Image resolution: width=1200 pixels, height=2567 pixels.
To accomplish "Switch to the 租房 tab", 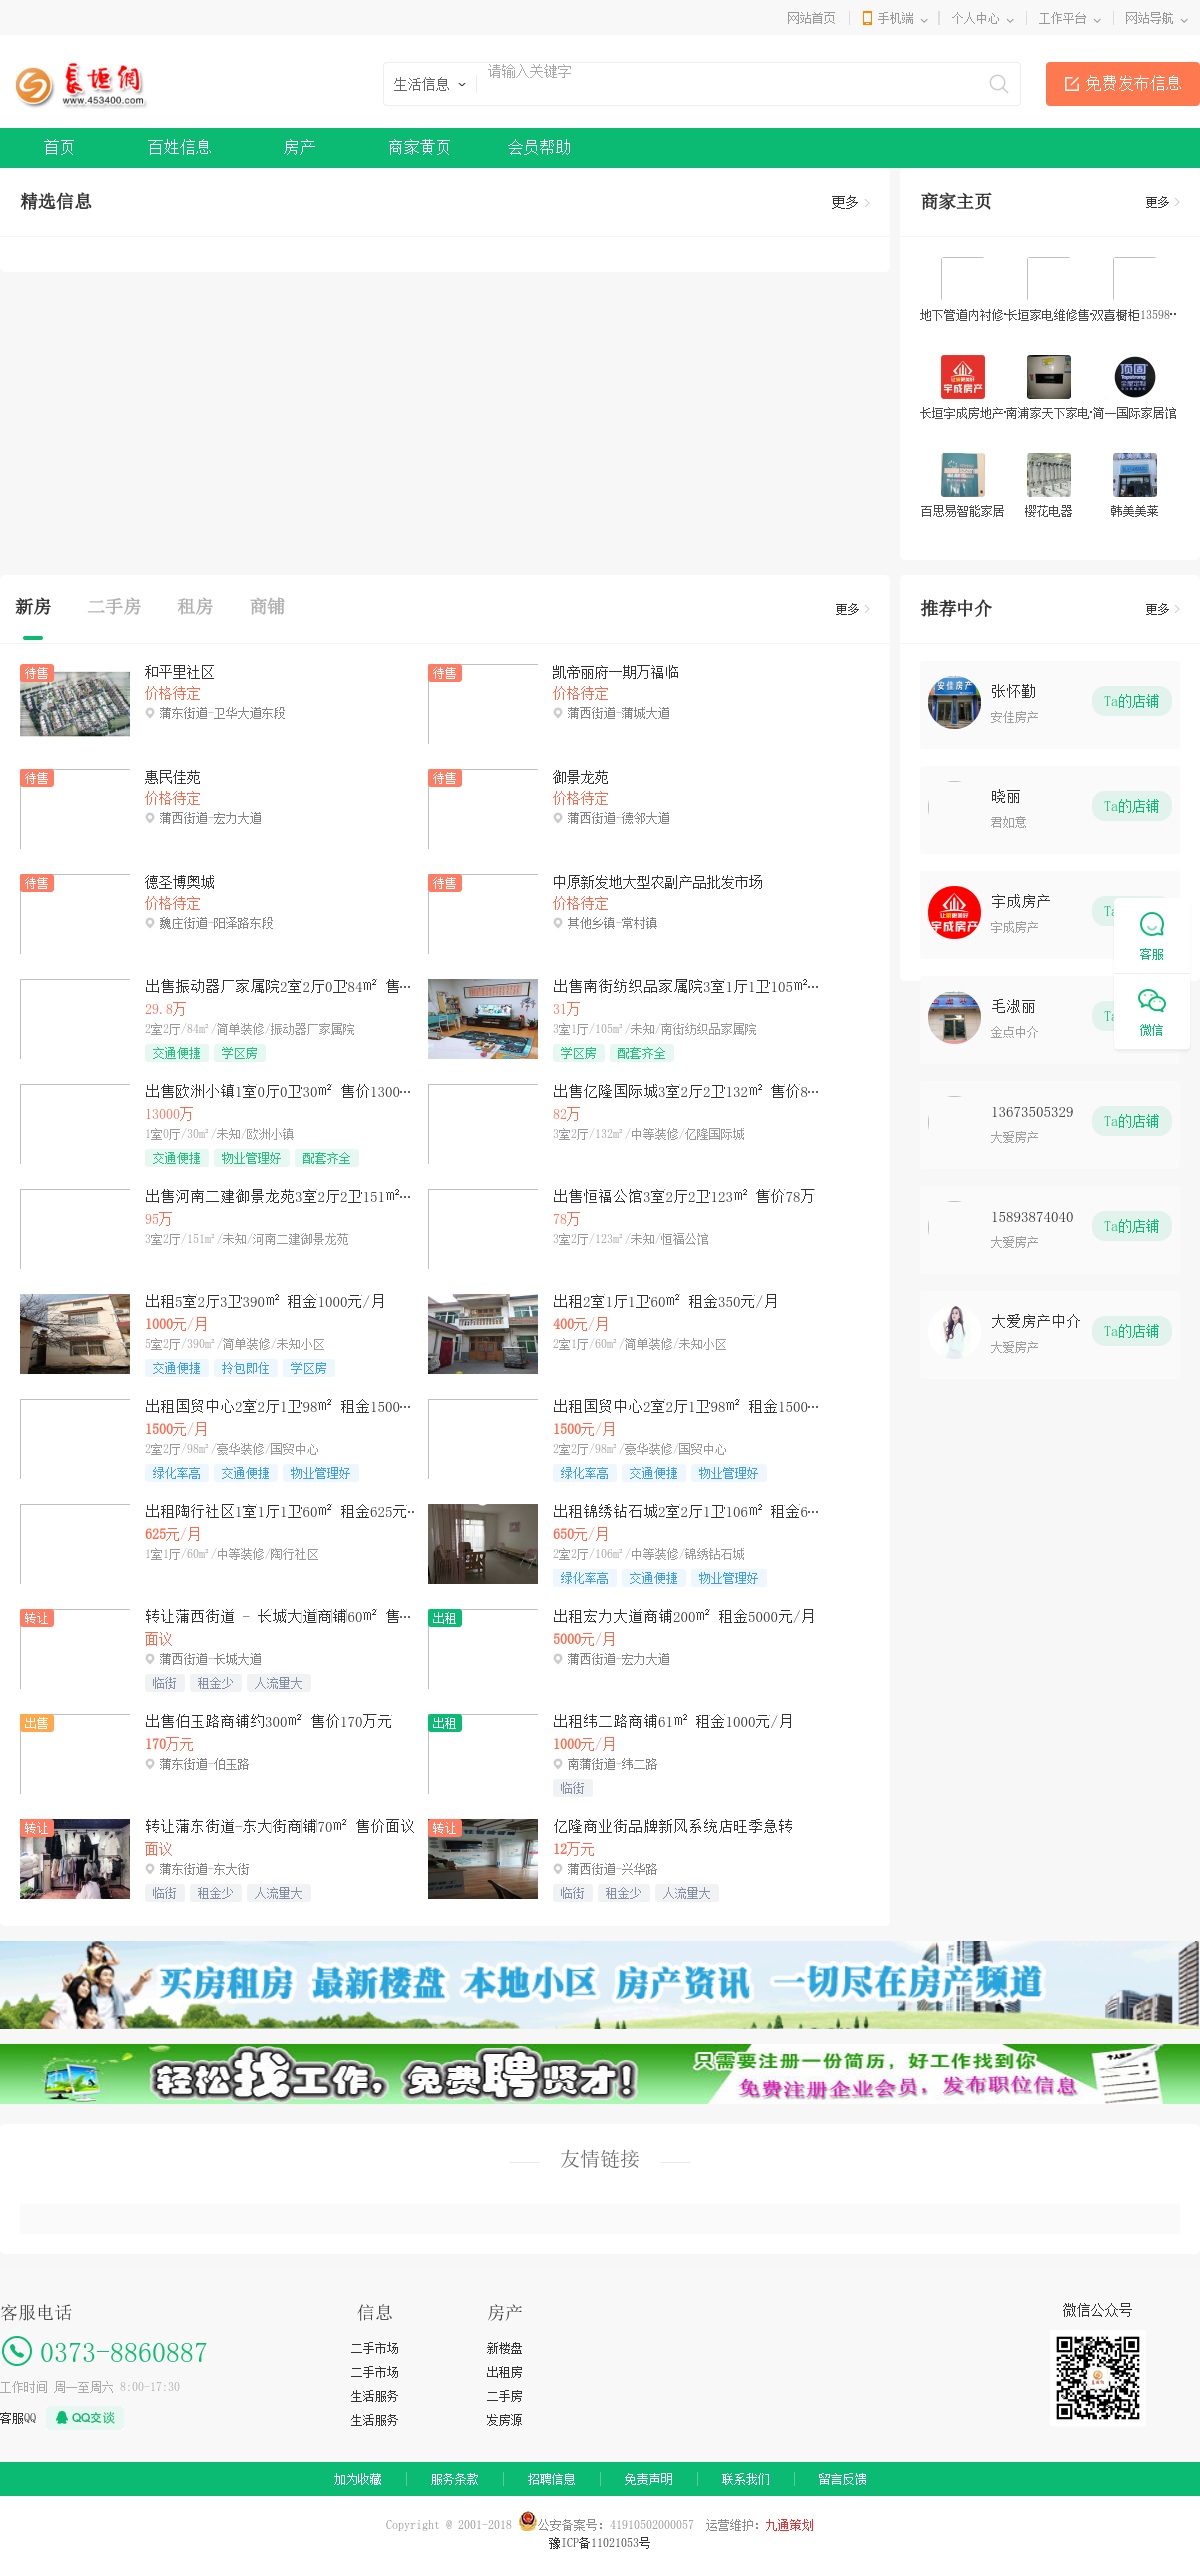I will click(195, 607).
